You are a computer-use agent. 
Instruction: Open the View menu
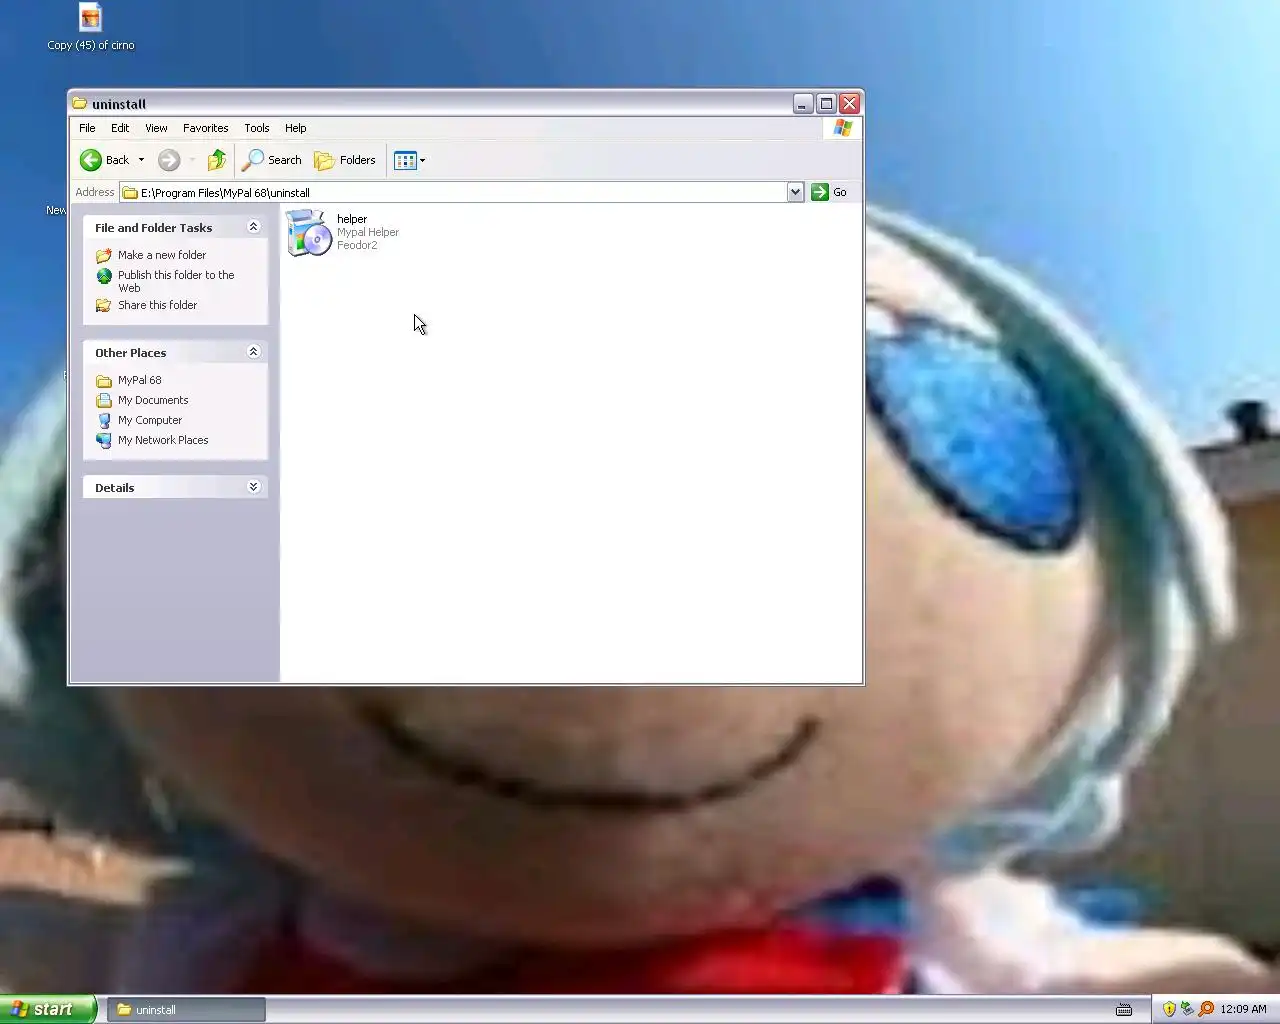(156, 128)
